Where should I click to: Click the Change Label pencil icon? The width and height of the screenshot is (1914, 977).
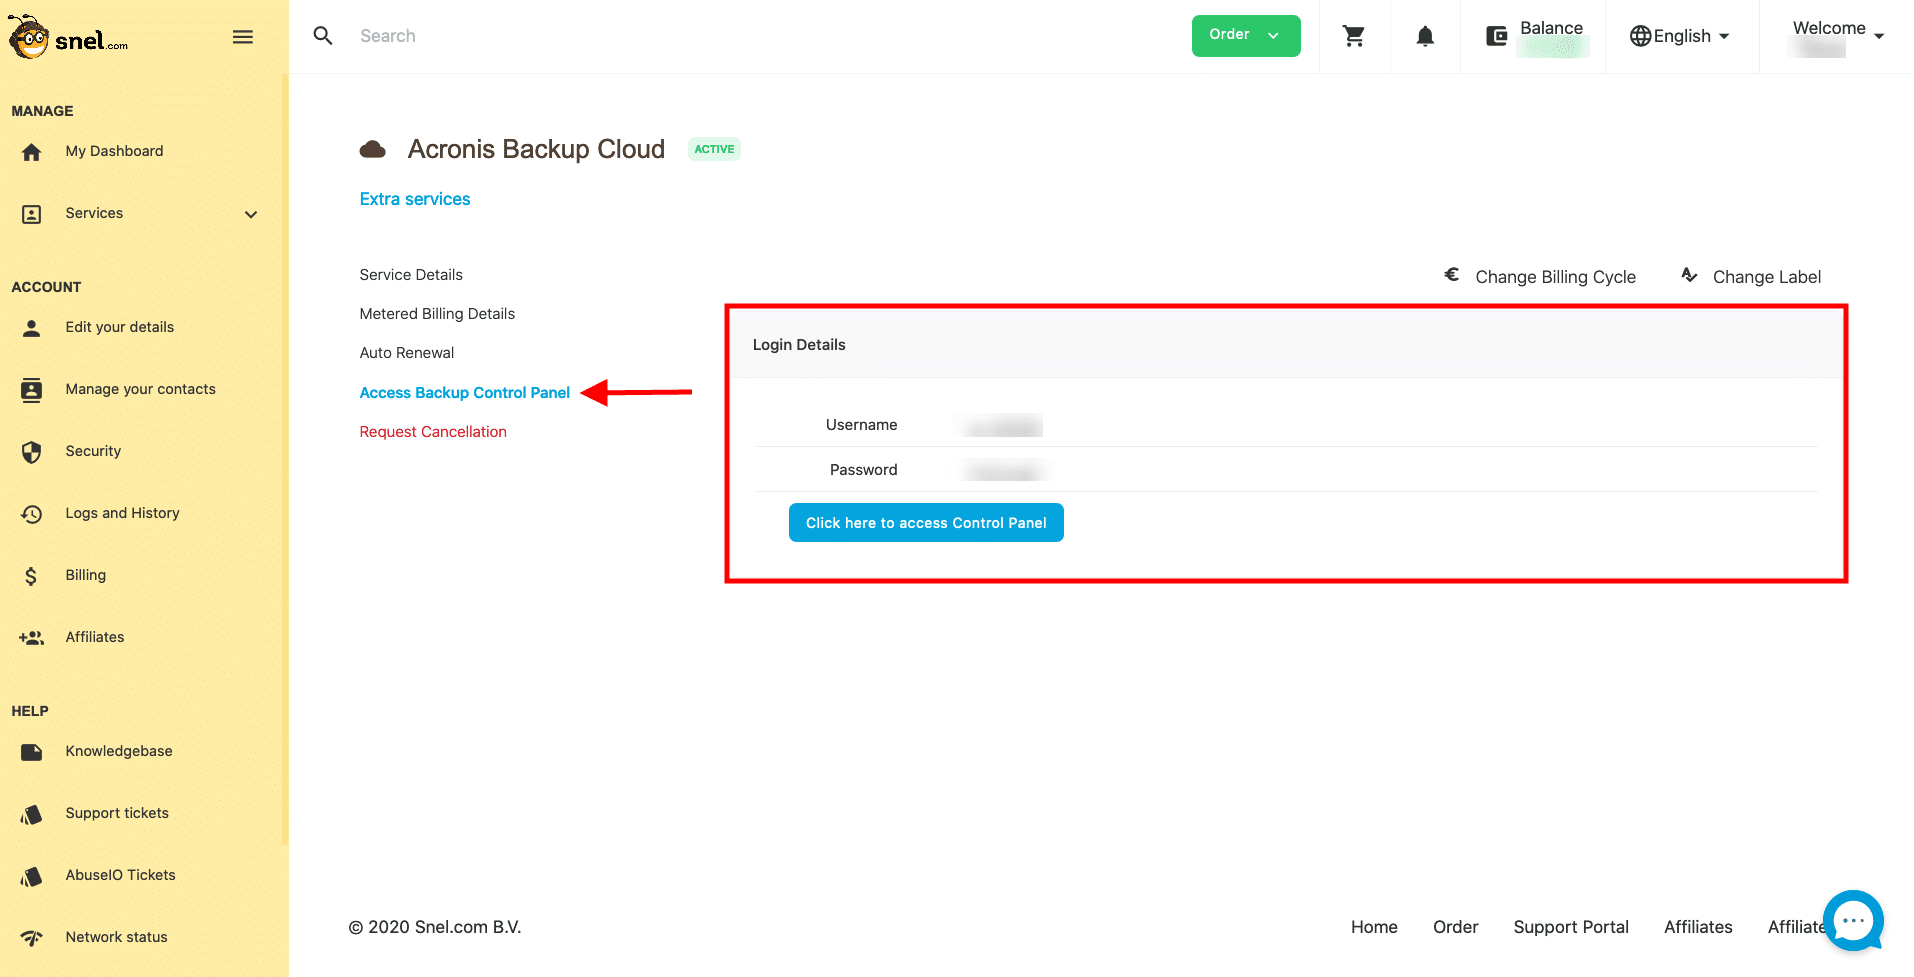click(x=1689, y=274)
